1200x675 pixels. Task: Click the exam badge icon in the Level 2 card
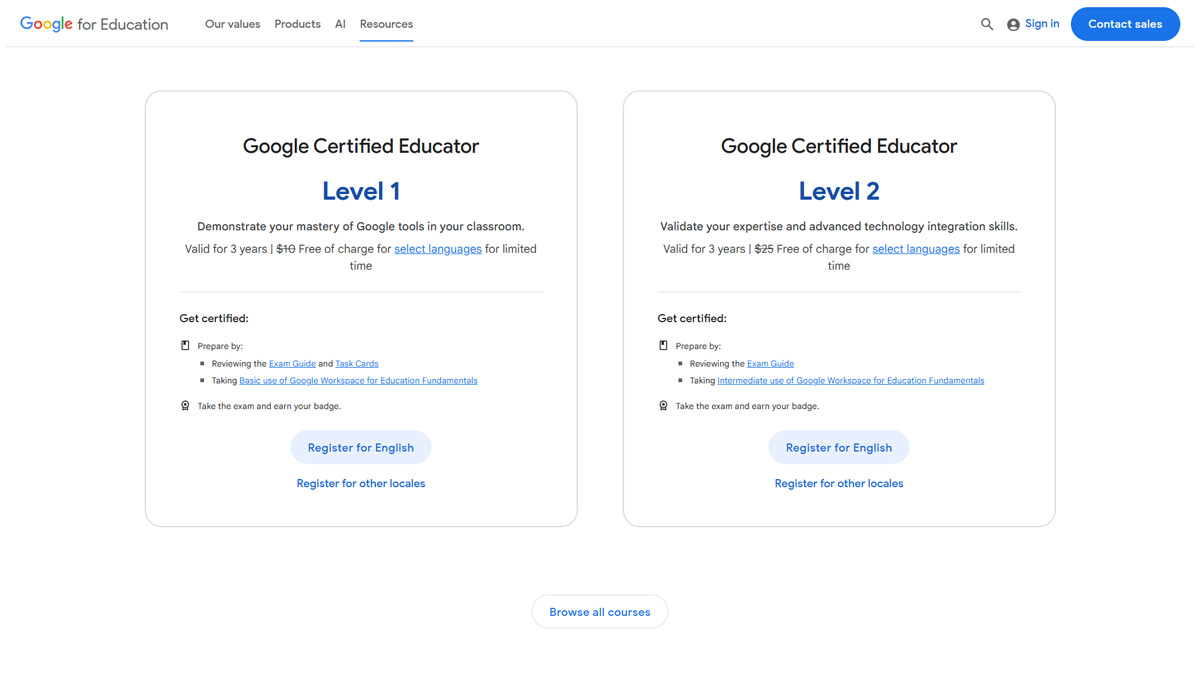663,405
